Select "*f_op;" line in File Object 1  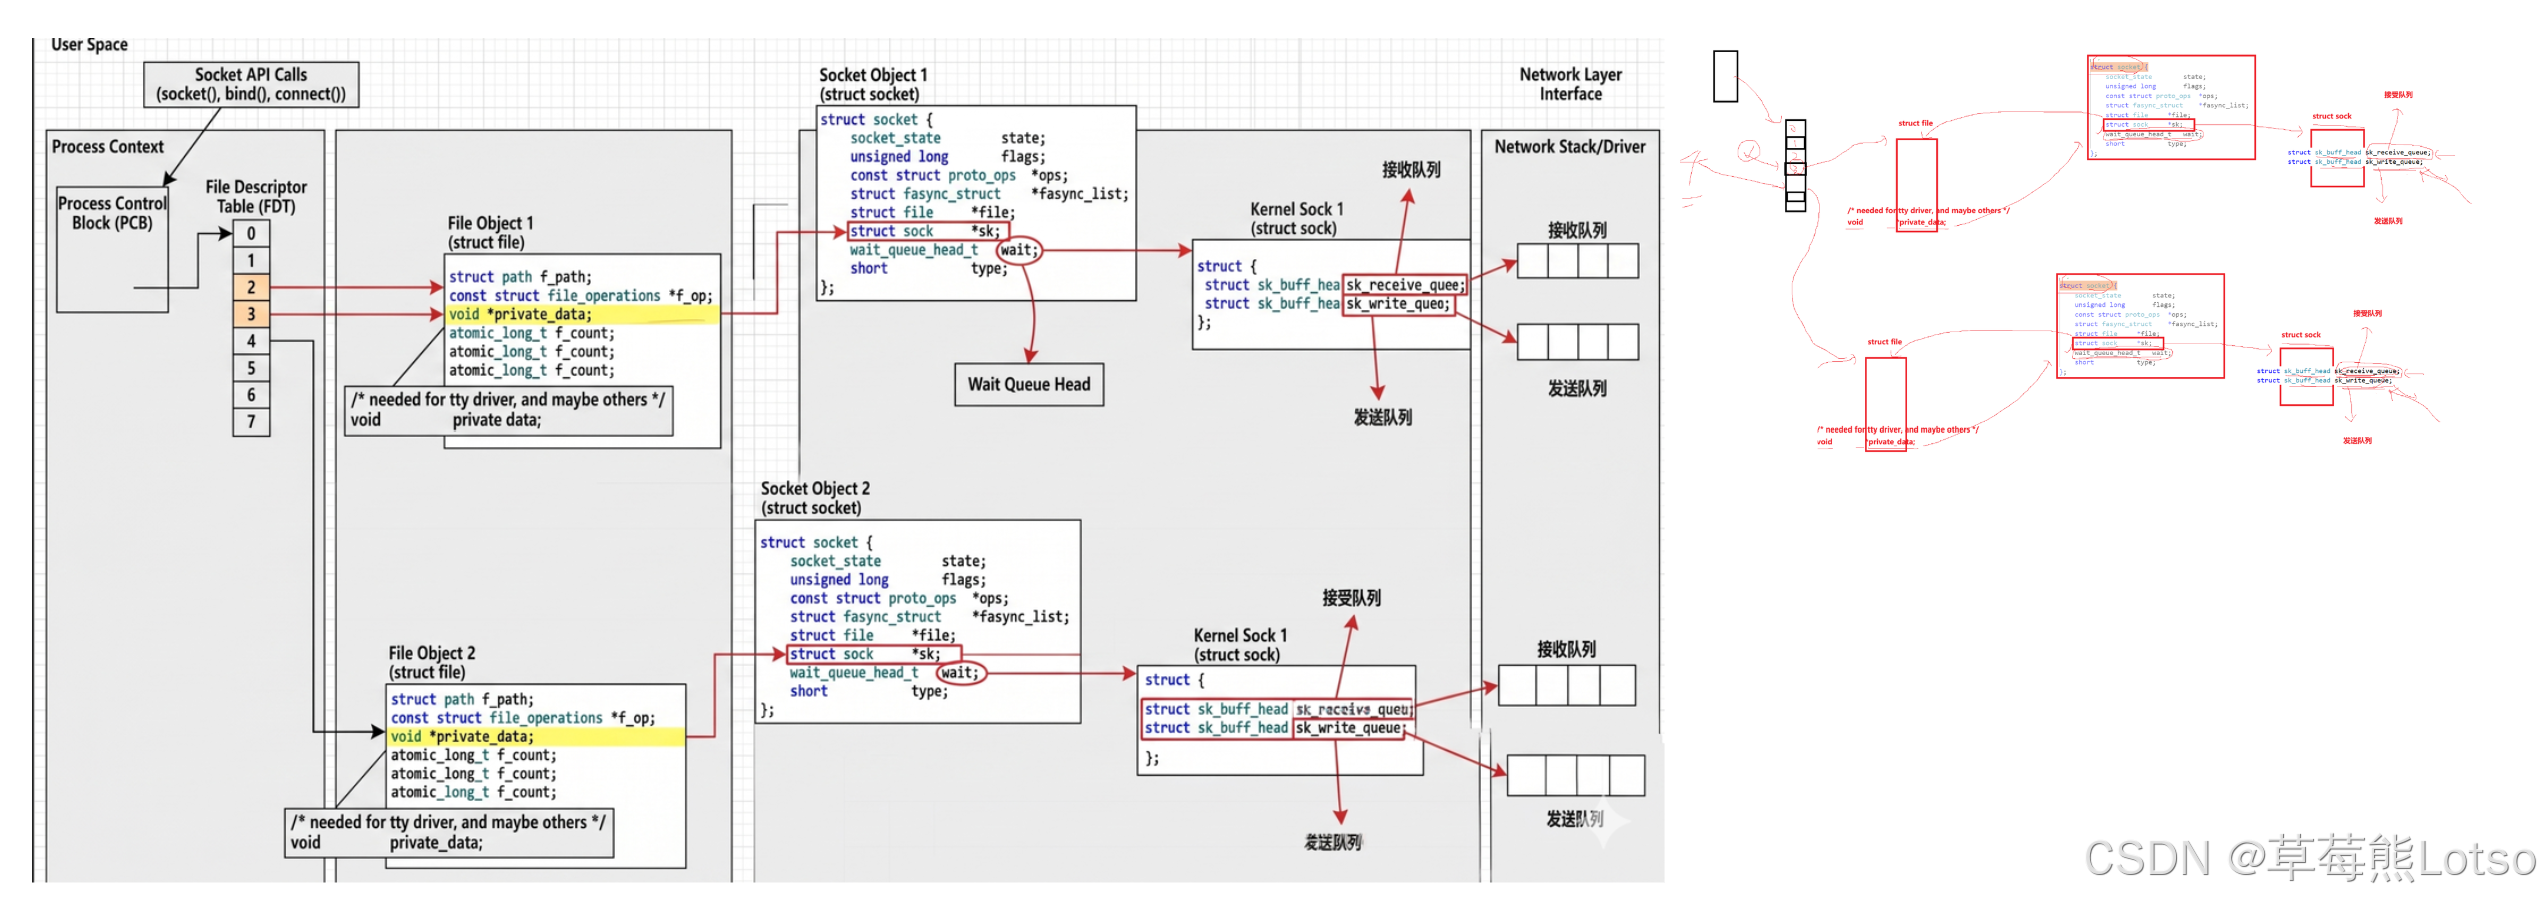[580, 296]
